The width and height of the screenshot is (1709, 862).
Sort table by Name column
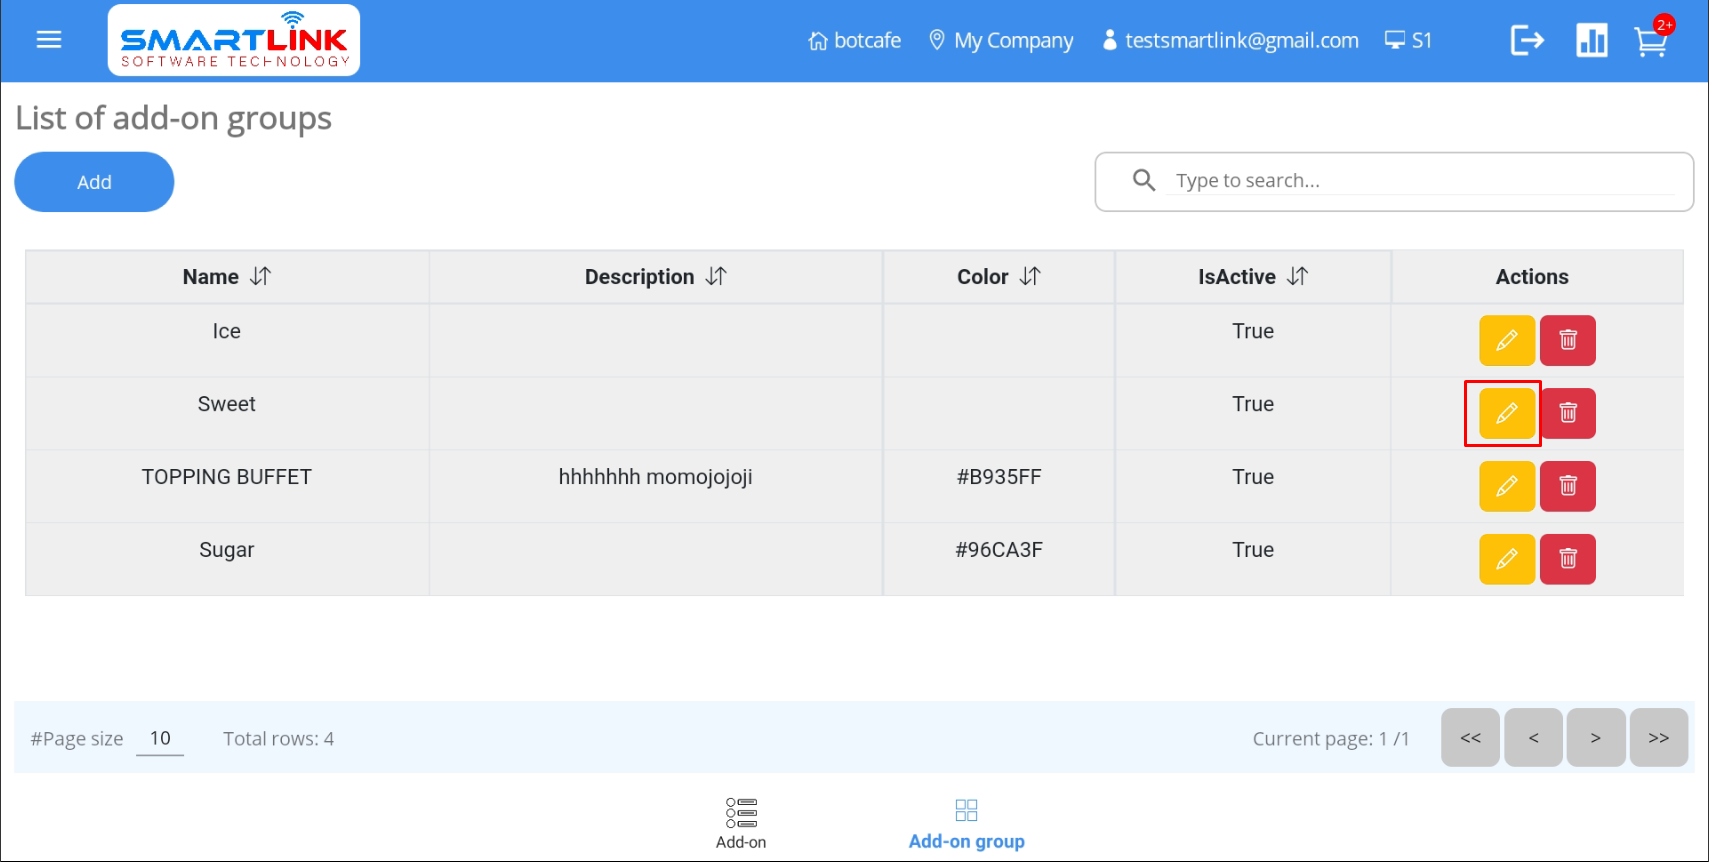click(260, 277)
